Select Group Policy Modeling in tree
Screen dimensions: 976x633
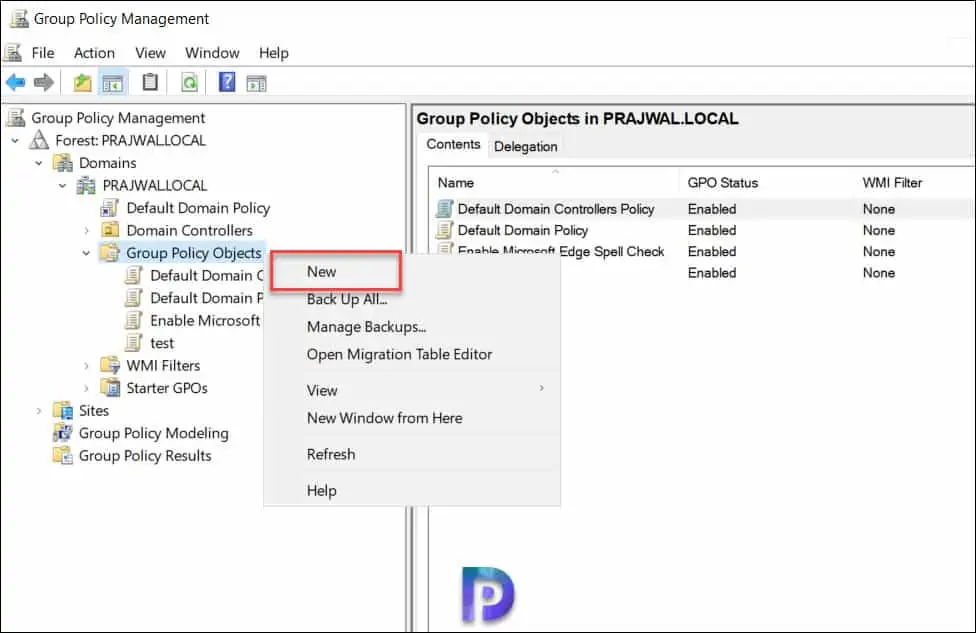pos(153,433)
